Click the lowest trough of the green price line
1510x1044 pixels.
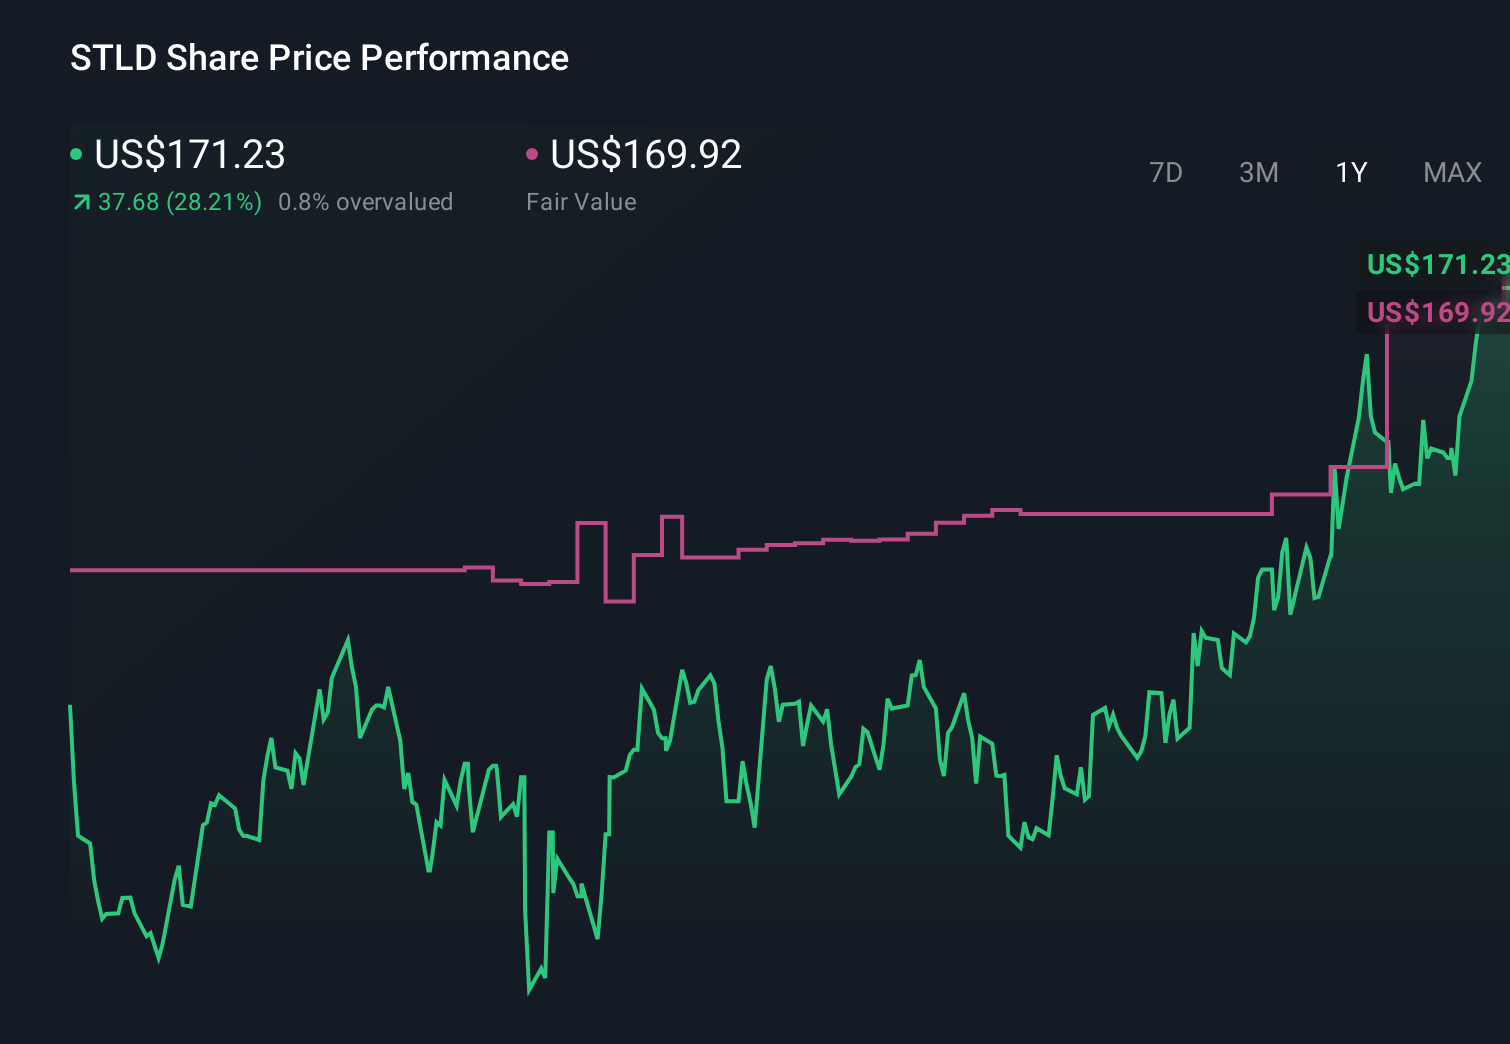pyautogui.click(x=529, y=991)
